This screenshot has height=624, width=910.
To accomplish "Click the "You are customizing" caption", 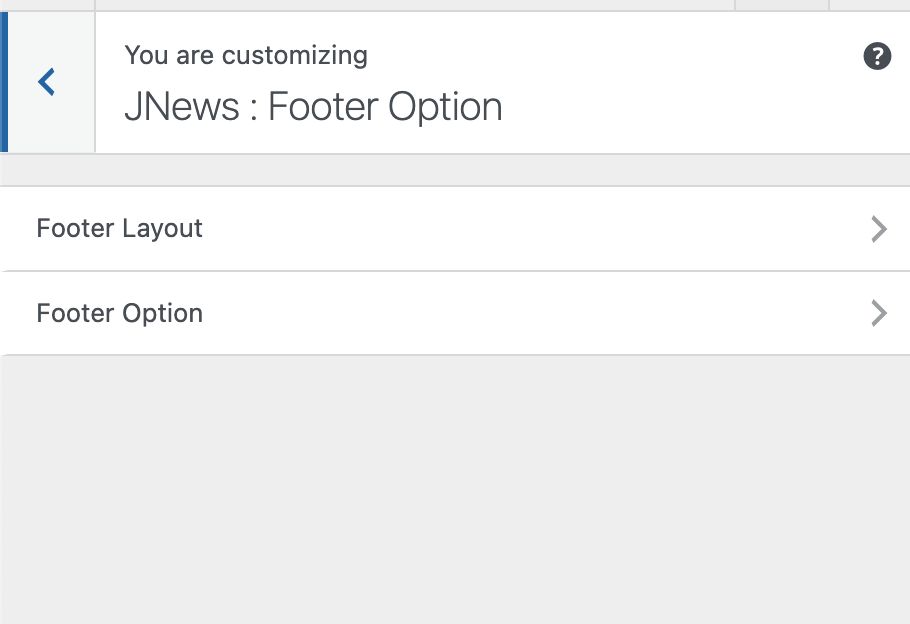I will pos(246,55).
